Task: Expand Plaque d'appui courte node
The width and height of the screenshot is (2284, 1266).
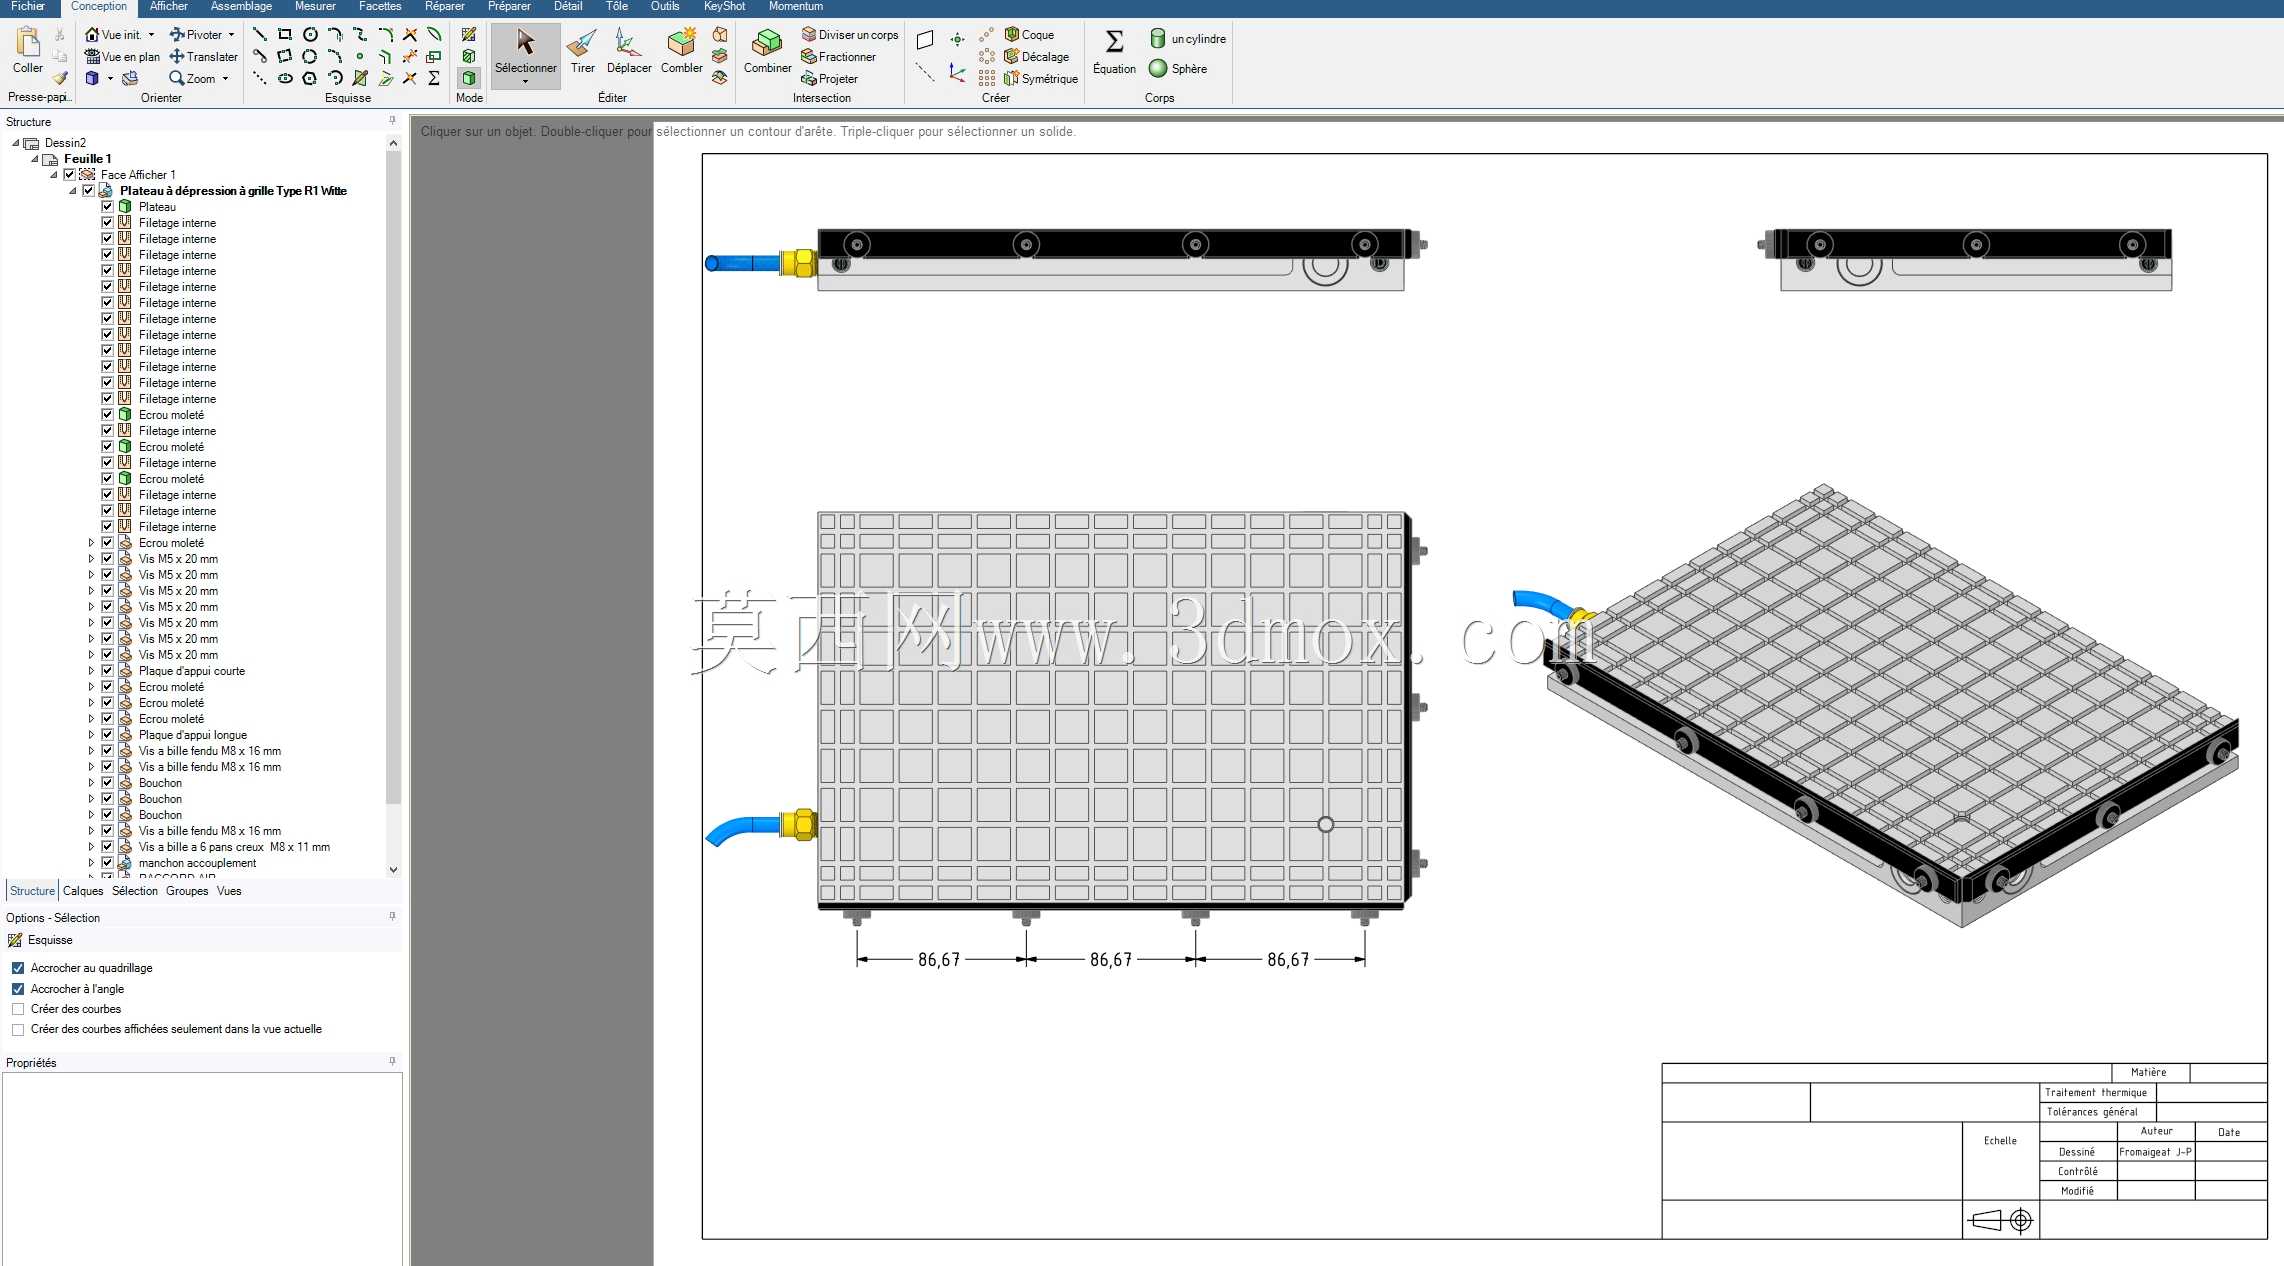Action: (91, 671)
